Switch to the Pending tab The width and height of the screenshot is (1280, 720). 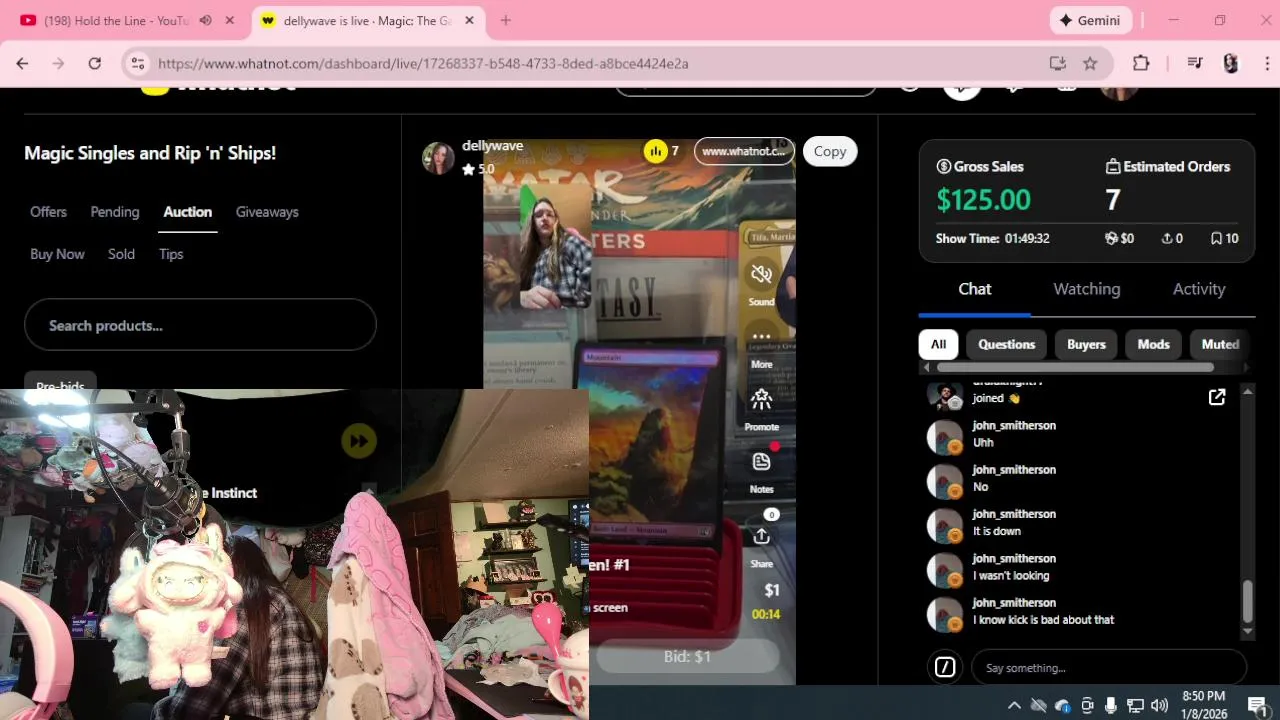click(x=115, y=212)
